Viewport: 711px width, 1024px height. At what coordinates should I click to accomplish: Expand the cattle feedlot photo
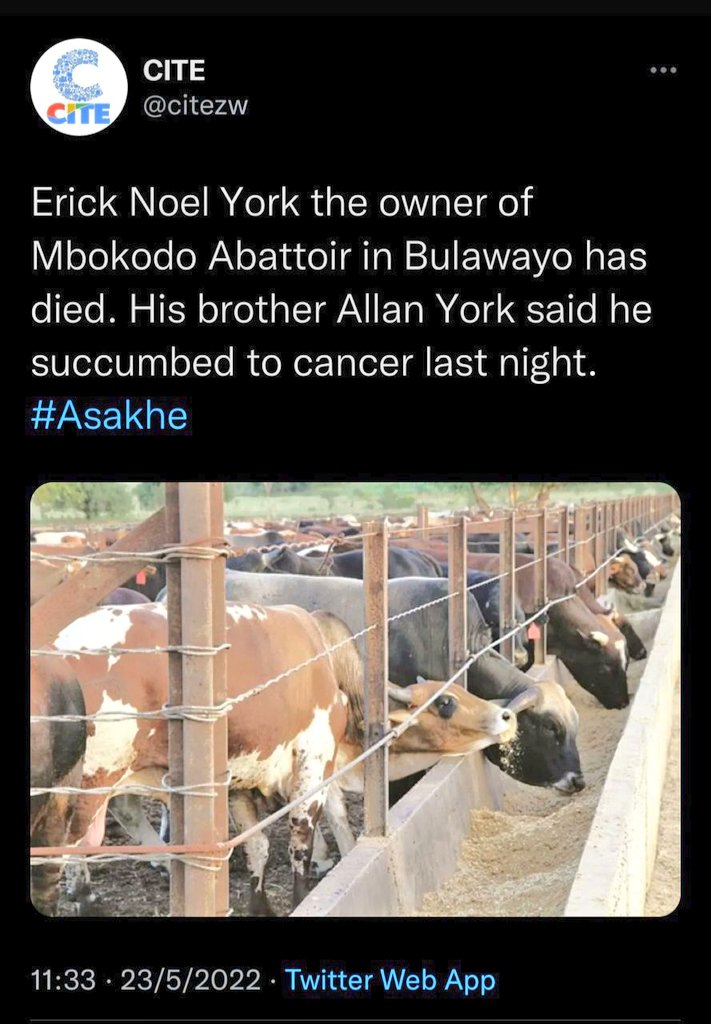[355, 699]
